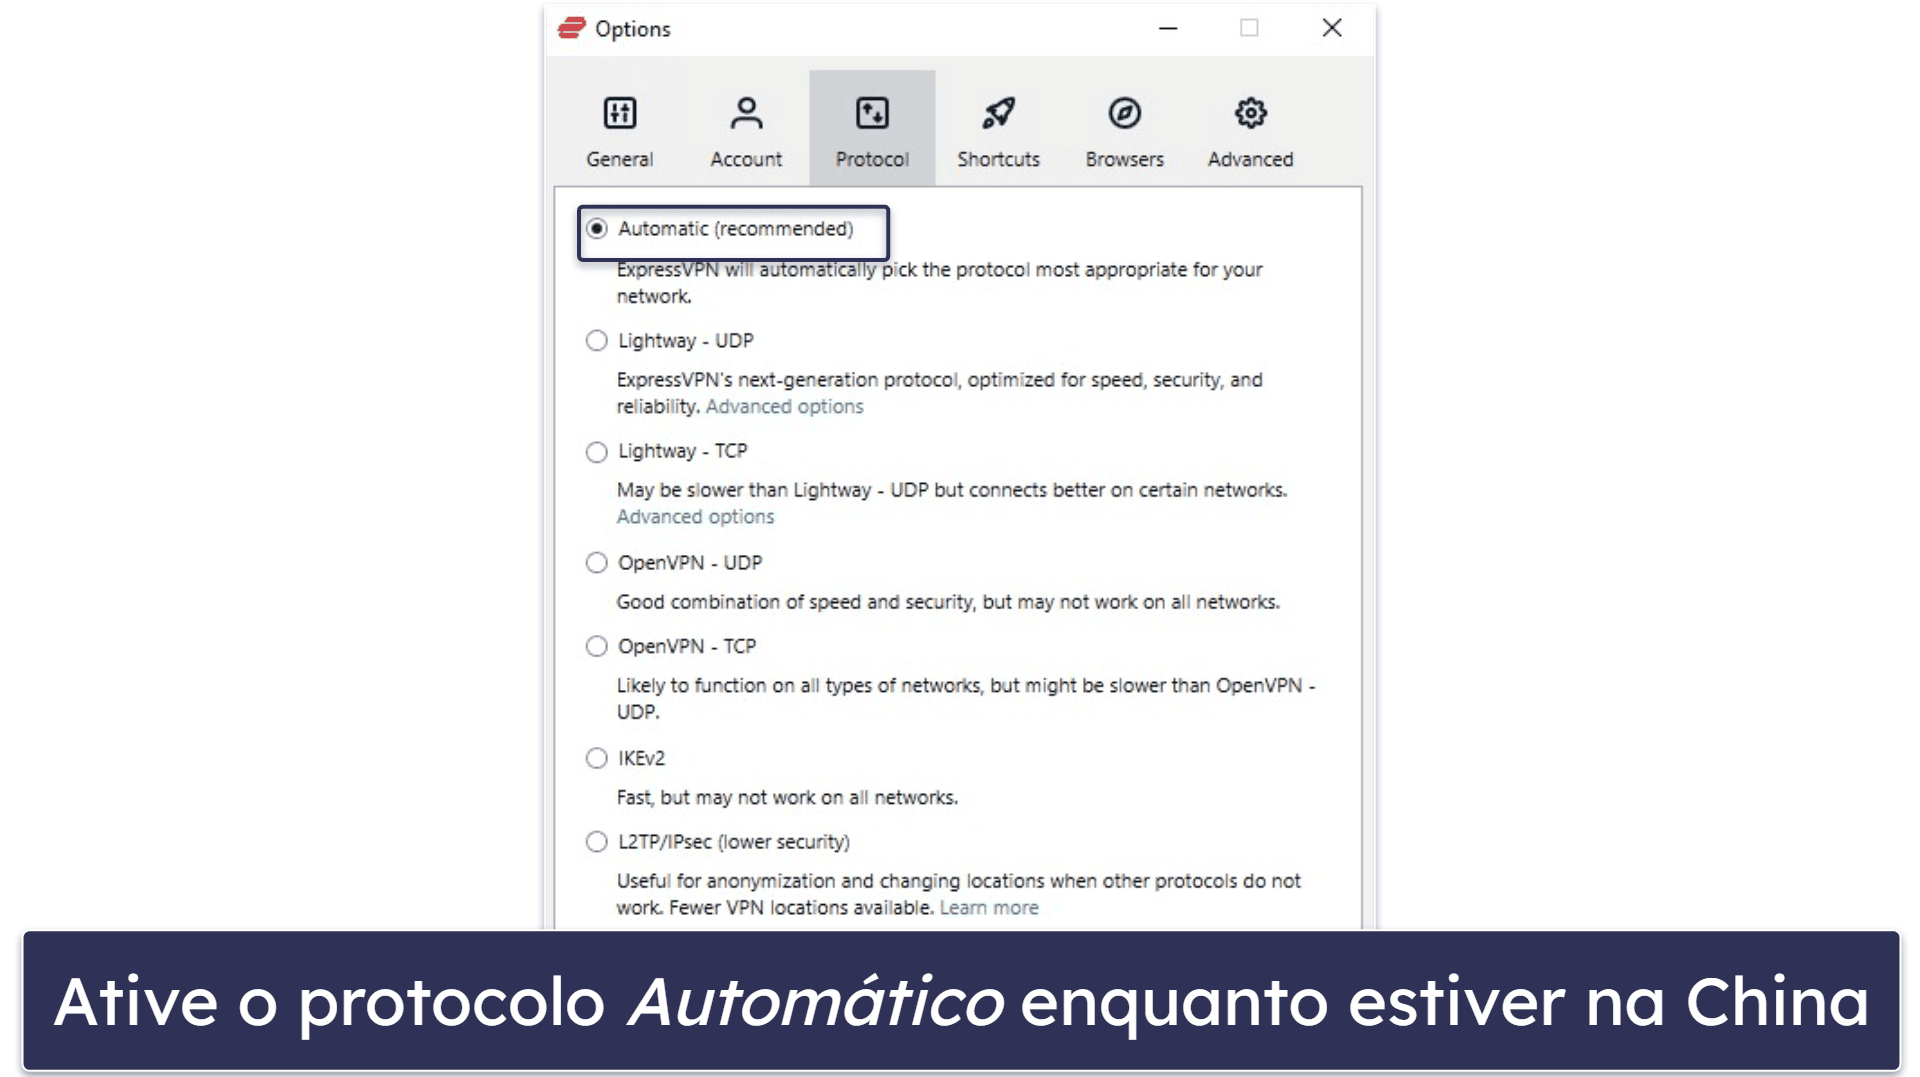Choose Lightway - TCP radio button

(x=597, y=452)
